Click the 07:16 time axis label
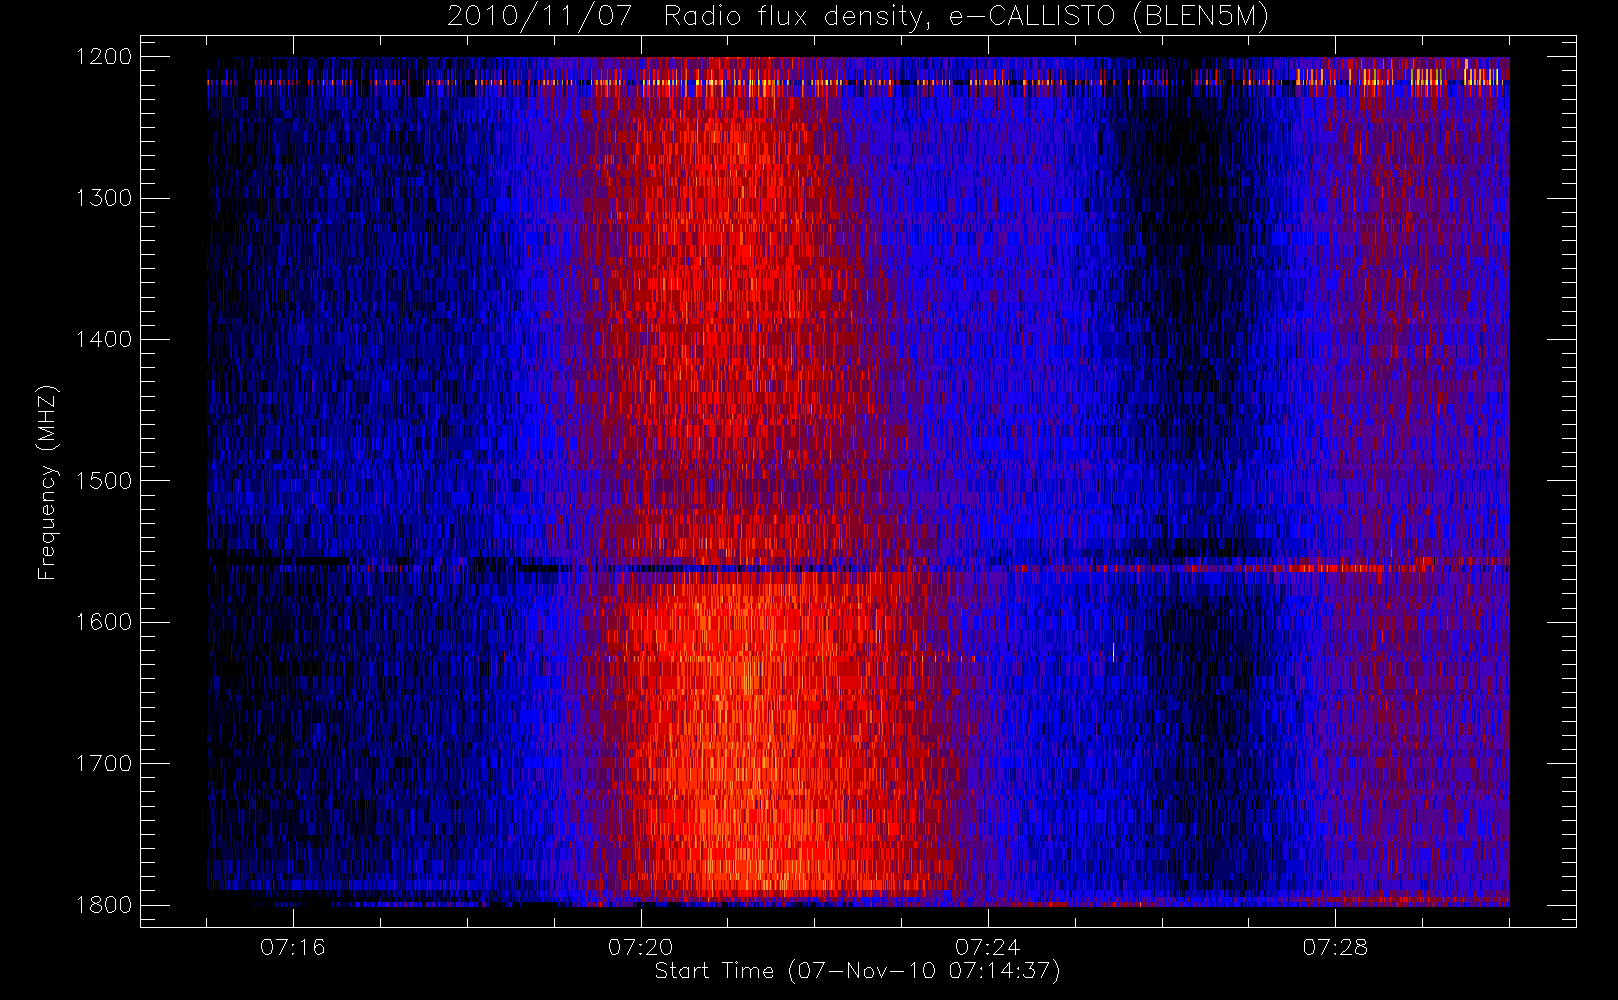1618x1000 pixels. pyautogui.click(x=293, y=947)
